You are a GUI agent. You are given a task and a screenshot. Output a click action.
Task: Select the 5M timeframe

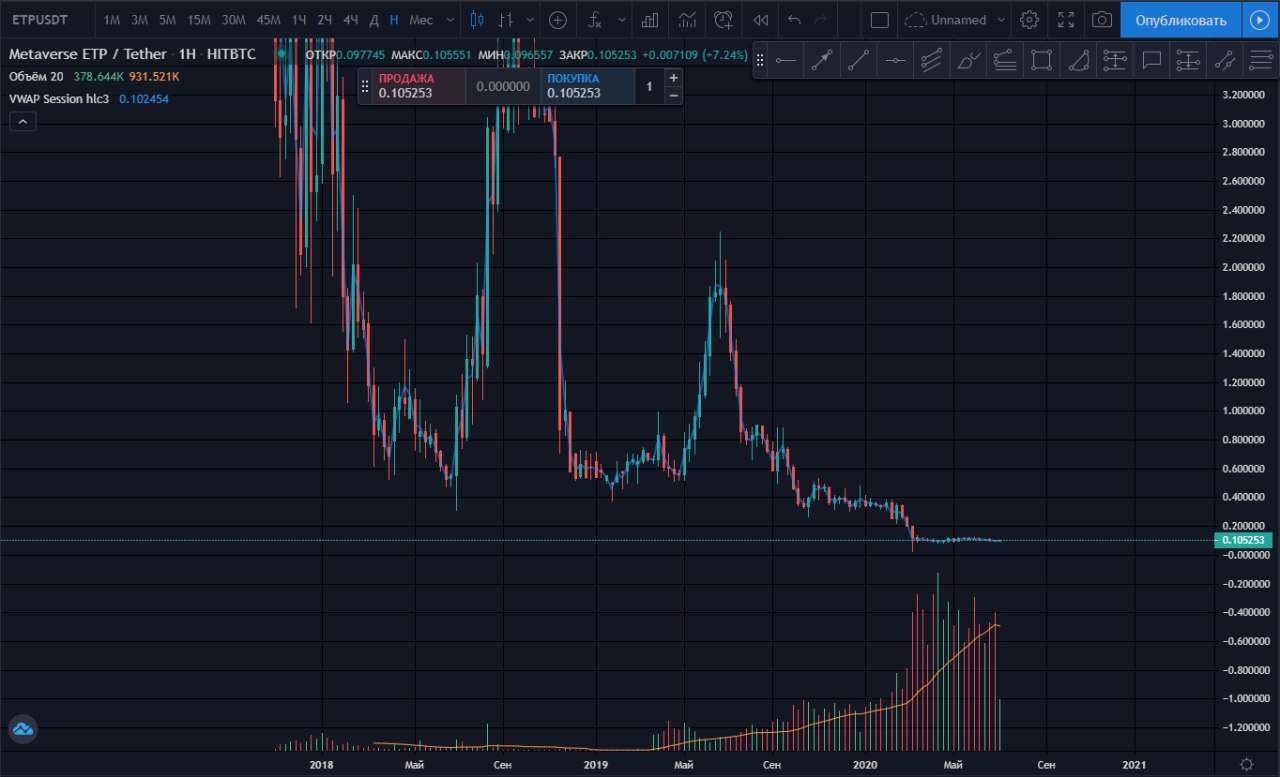pos(167,20)
